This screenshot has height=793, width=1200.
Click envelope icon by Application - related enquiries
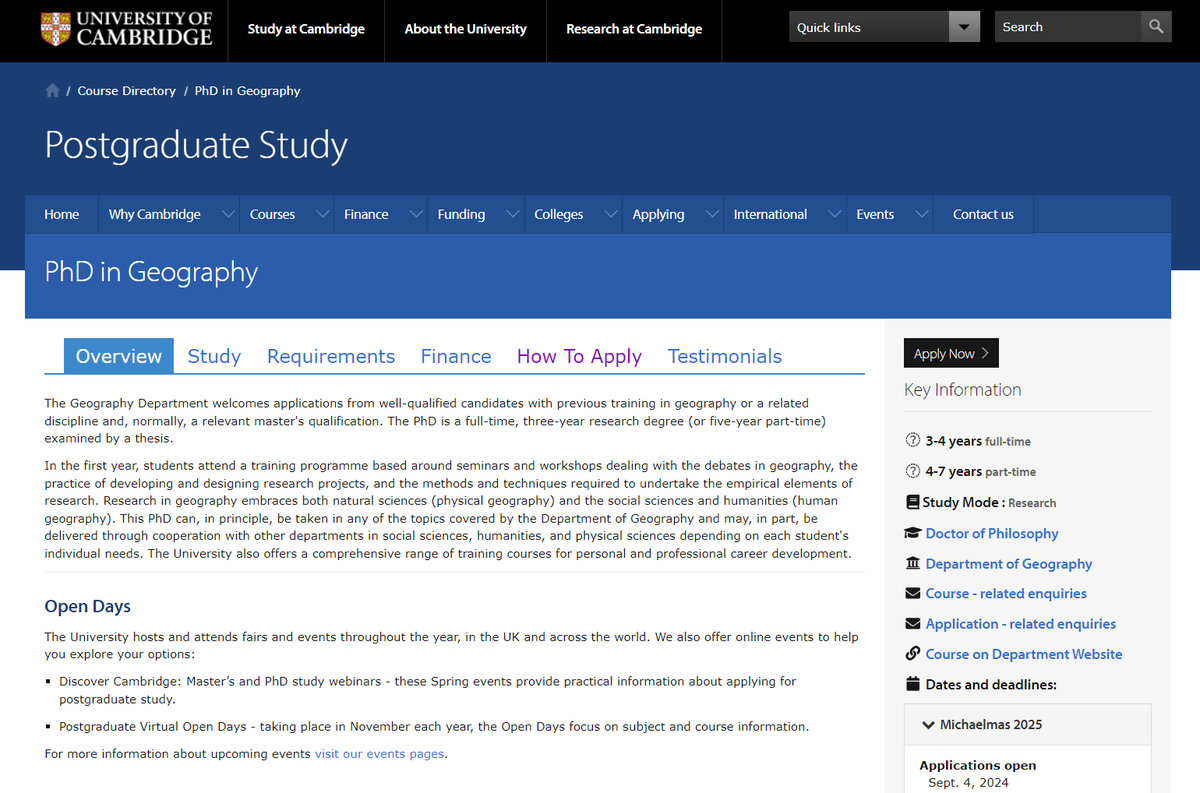(912, 623)
